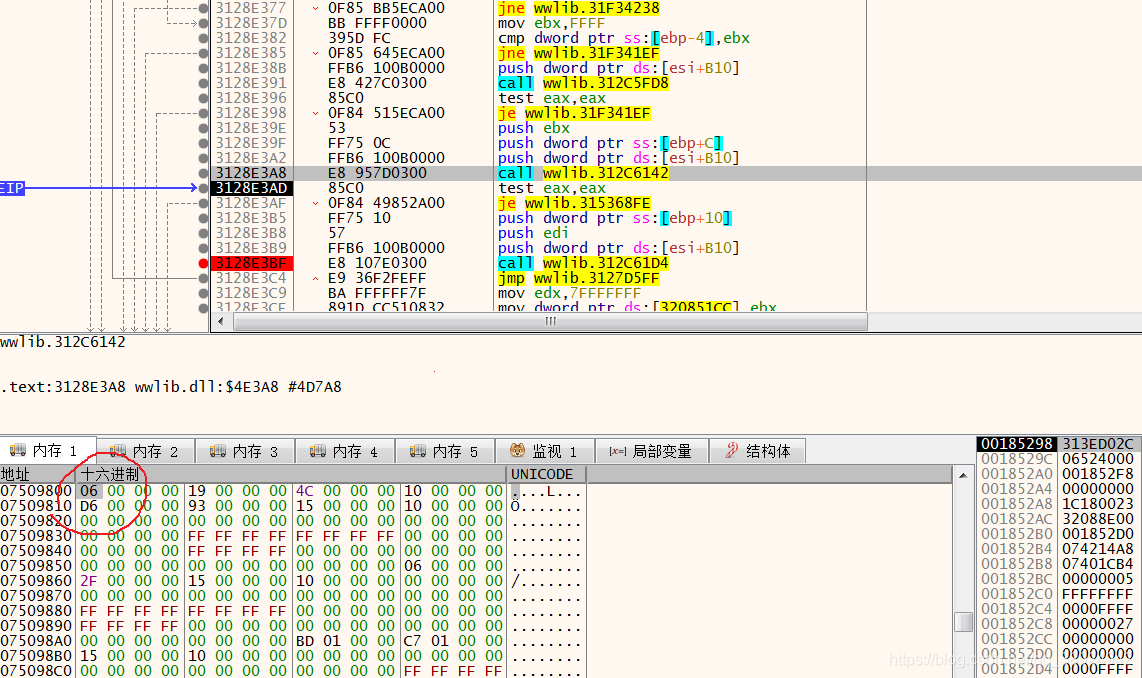Select opcode bytes E8 957D0300
This screenshot has width=1142, height=678.
pyautogui.click(x=377, y=173)
